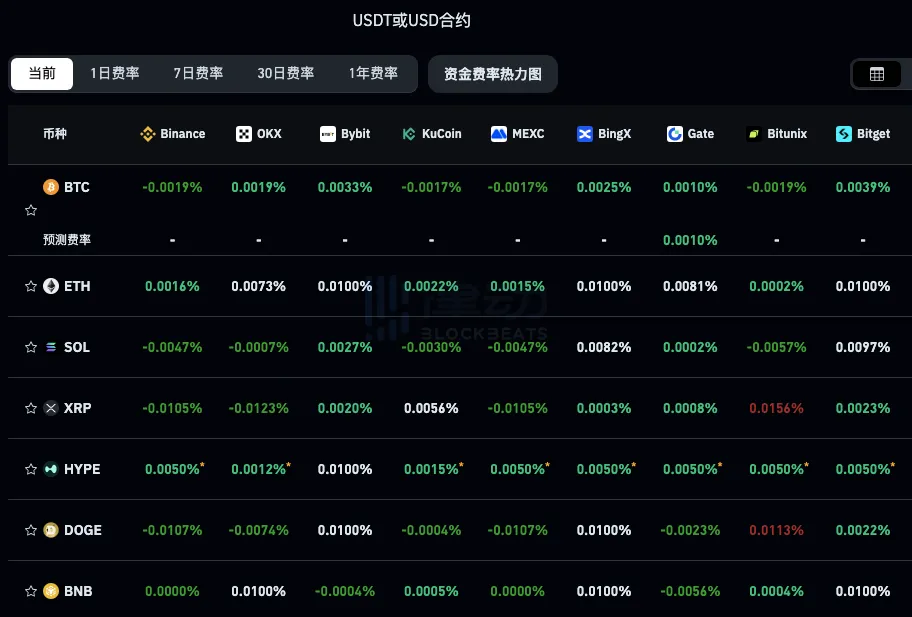This screenshot has height=617, width=912.
Task: Click BTC Bitget rate 0.0039%
Action: point(863,187)
